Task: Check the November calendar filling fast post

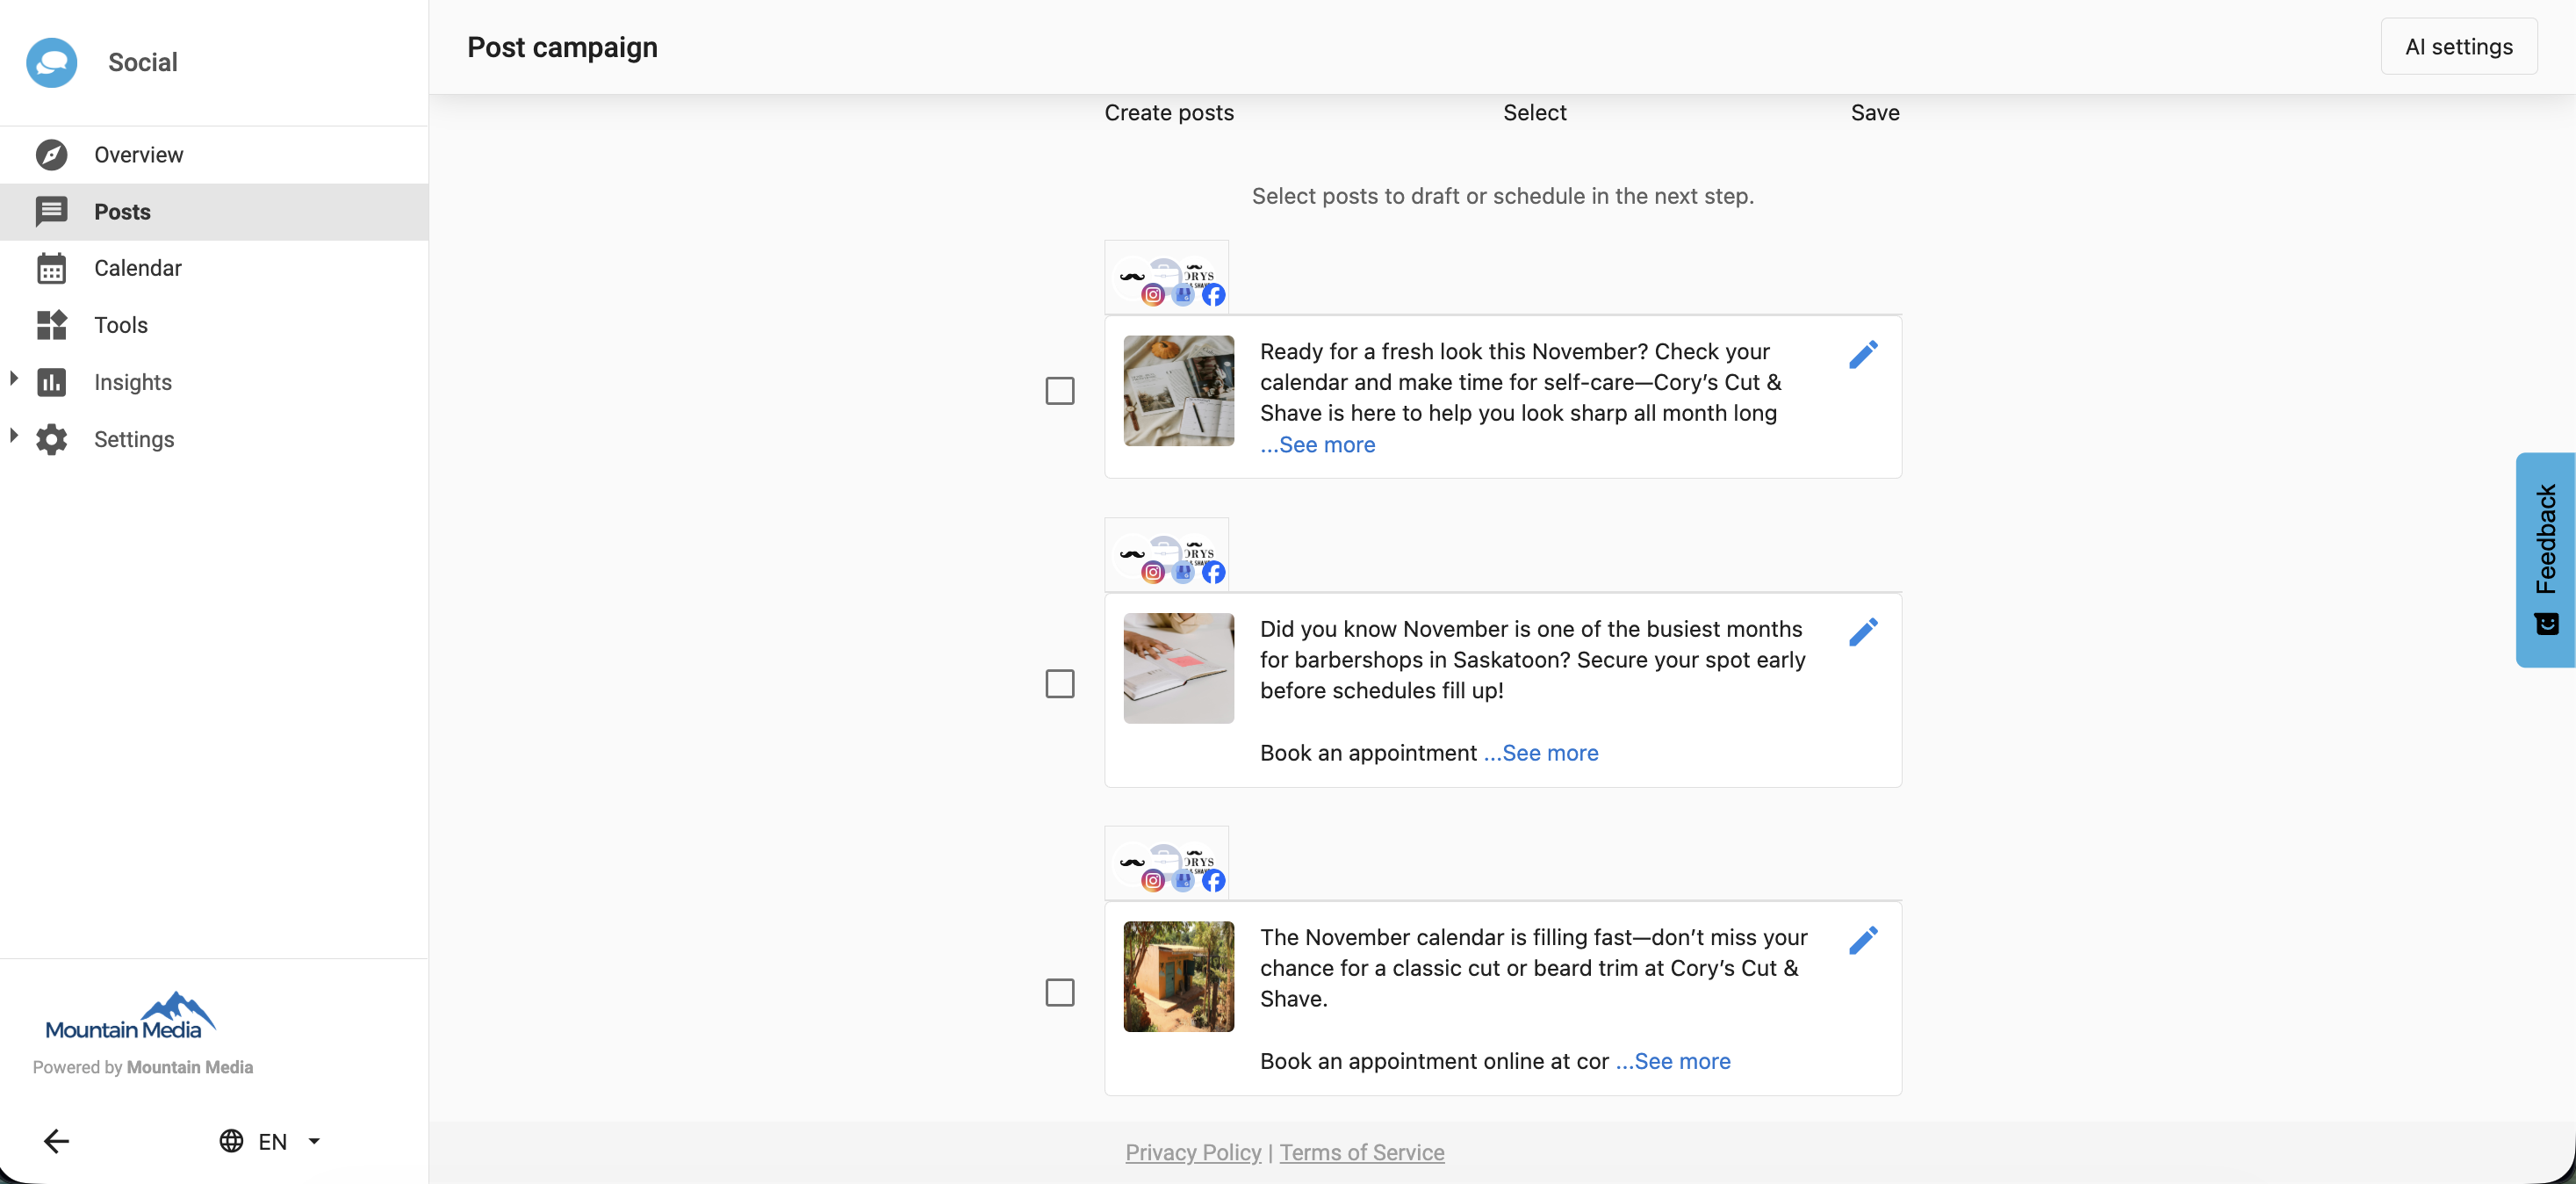Action: [x=1058, y=992]
